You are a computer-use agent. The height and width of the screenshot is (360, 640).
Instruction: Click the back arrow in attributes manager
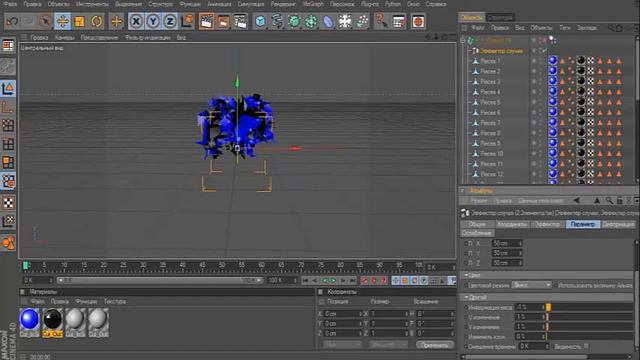pos(576,200)
